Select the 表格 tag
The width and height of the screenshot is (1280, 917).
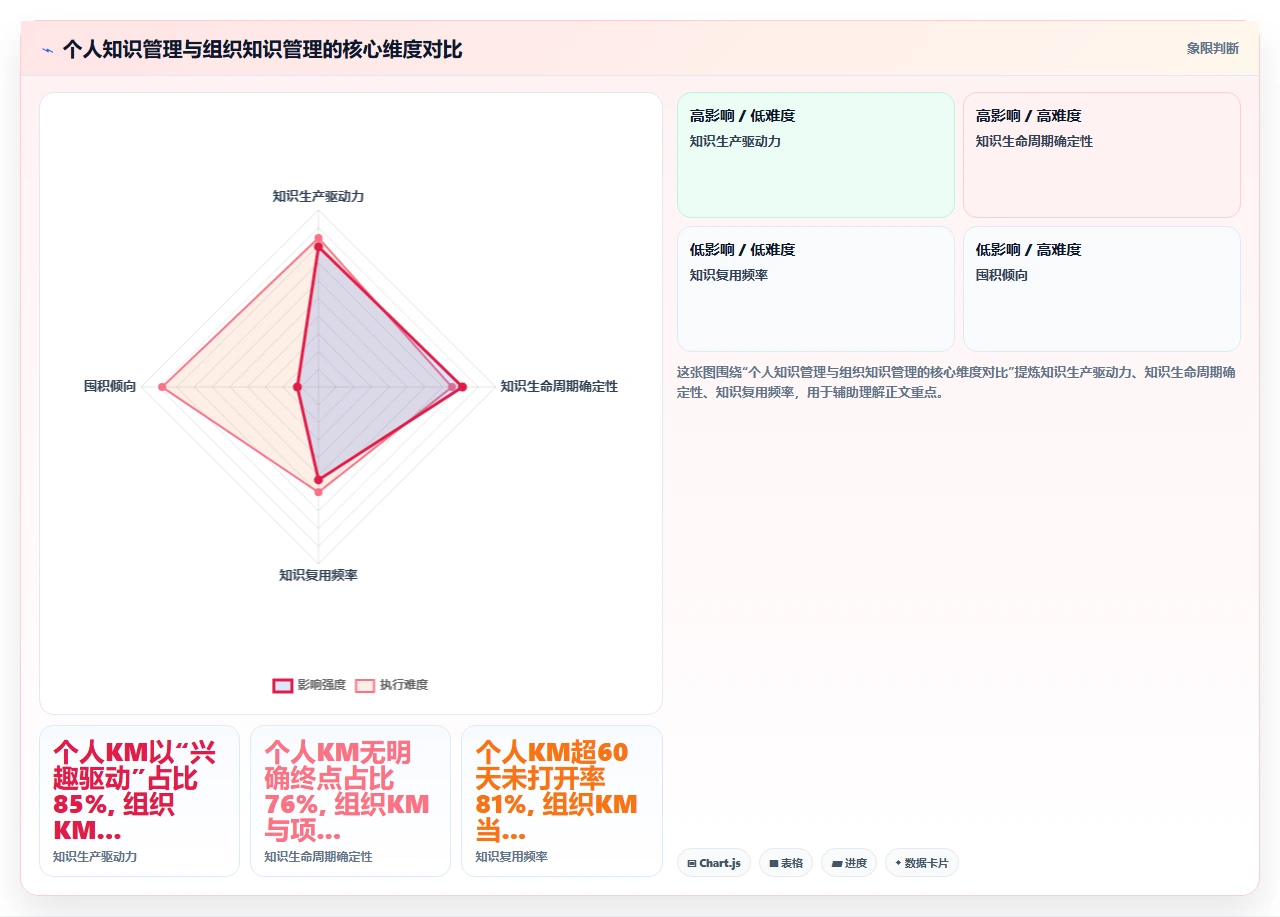[785, 863]
